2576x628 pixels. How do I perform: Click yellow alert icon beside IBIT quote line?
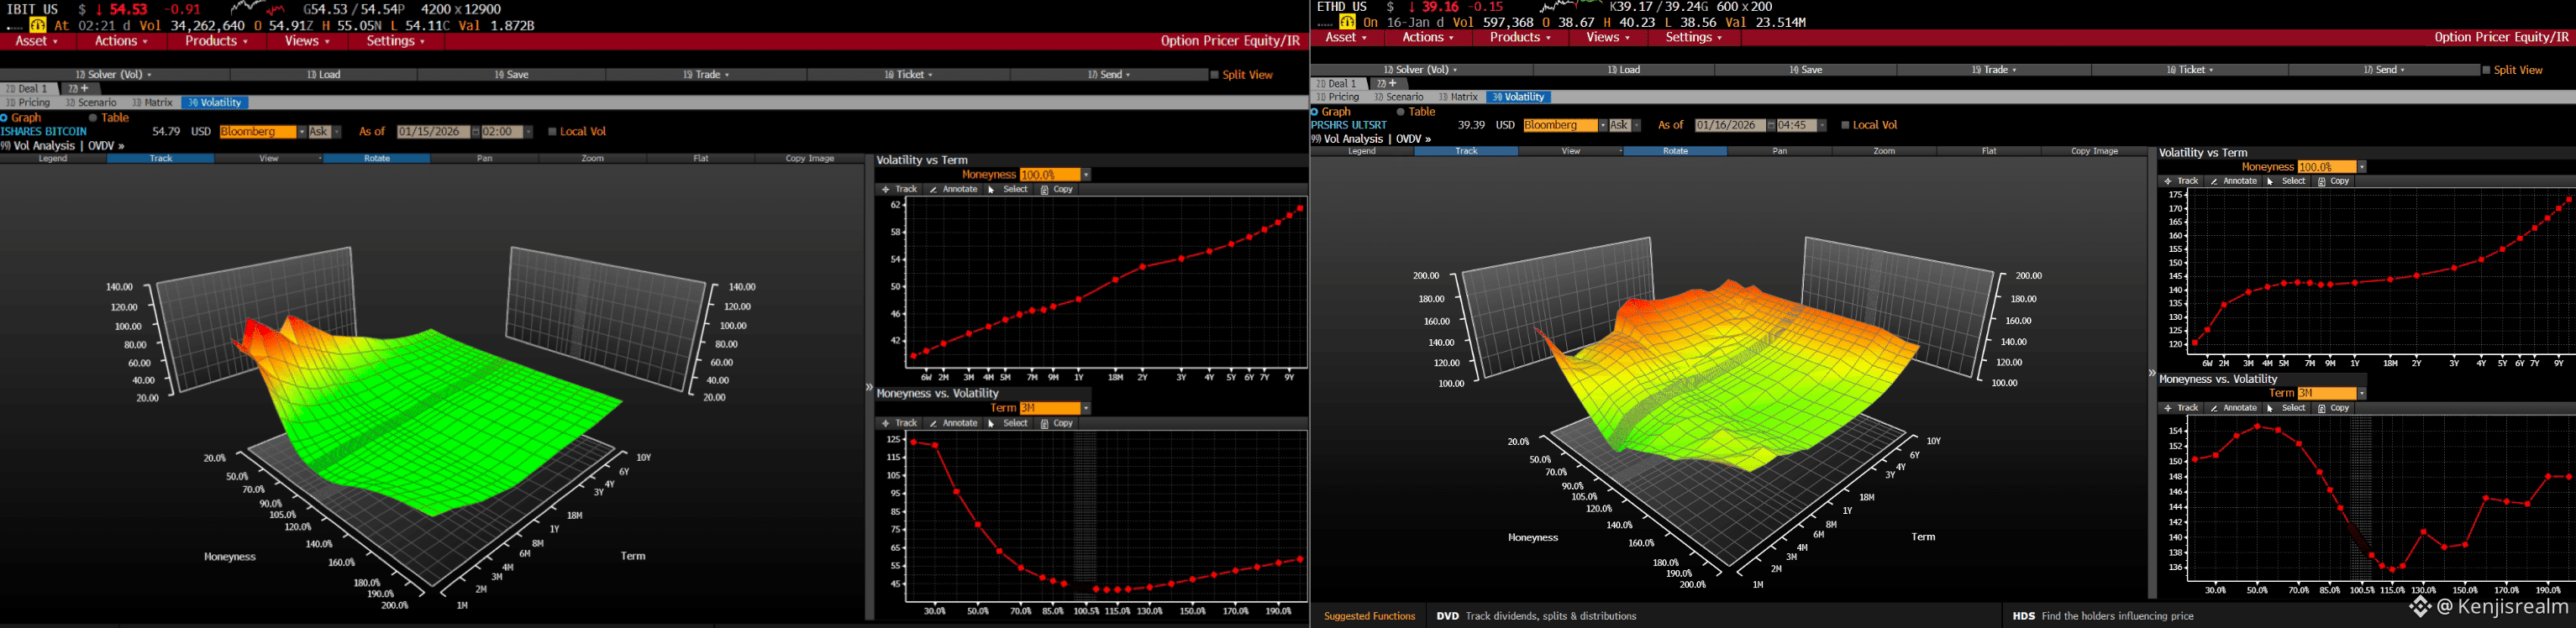coord(37,25)
